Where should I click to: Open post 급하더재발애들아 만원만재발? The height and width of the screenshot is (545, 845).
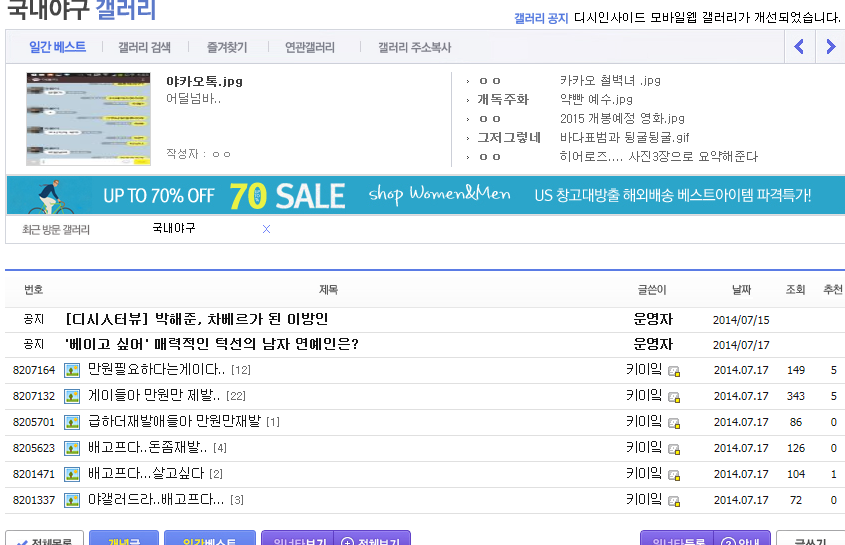(174, 421)
